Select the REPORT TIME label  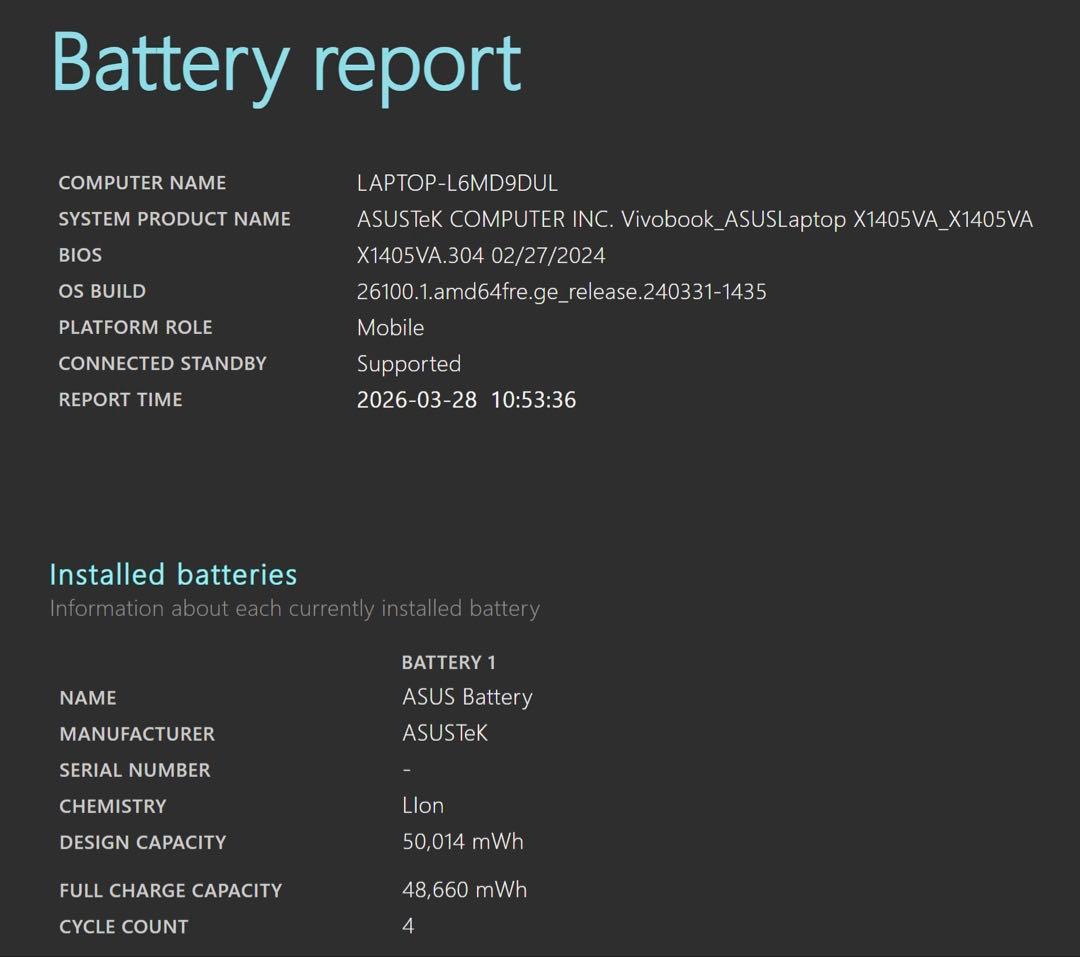point(121,399)
